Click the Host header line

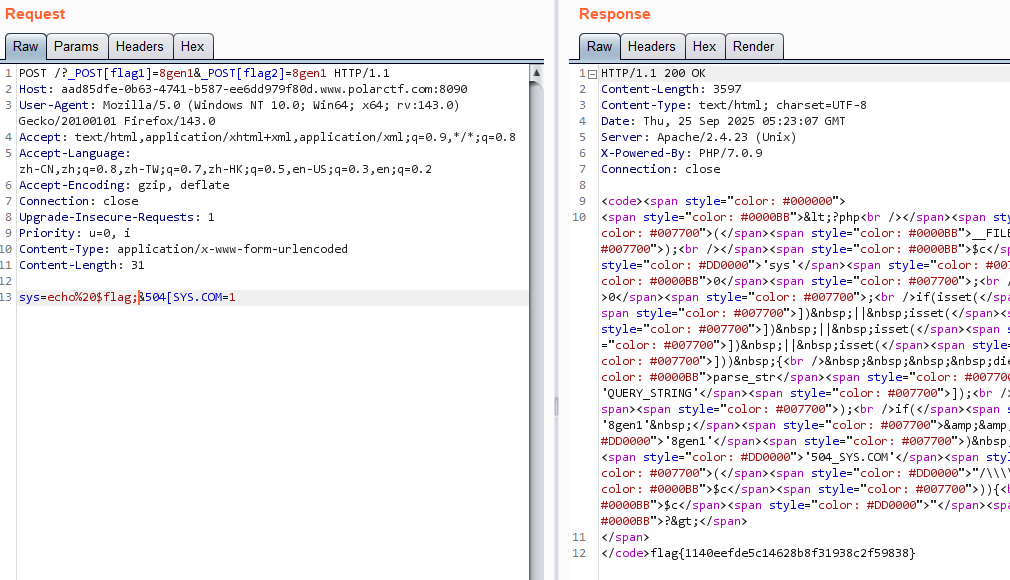(x=243, y=90)
